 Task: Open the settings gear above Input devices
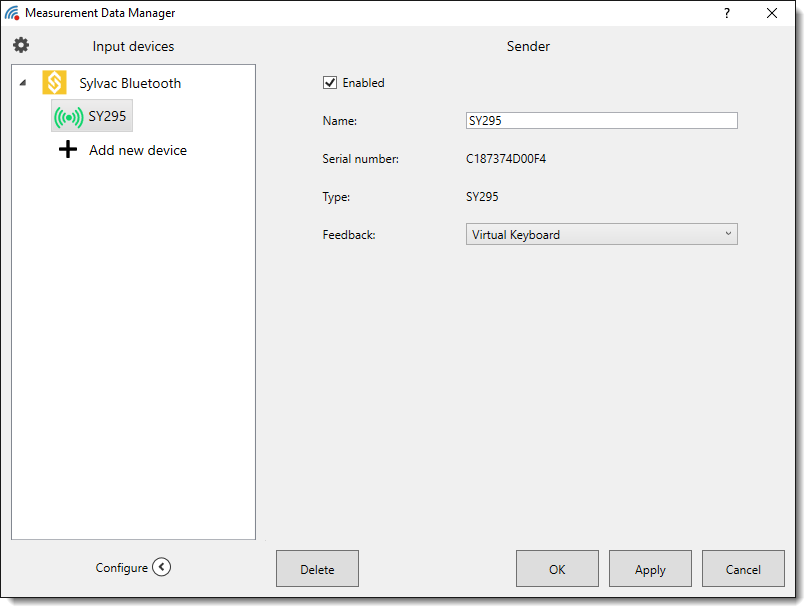coord(21,46)
